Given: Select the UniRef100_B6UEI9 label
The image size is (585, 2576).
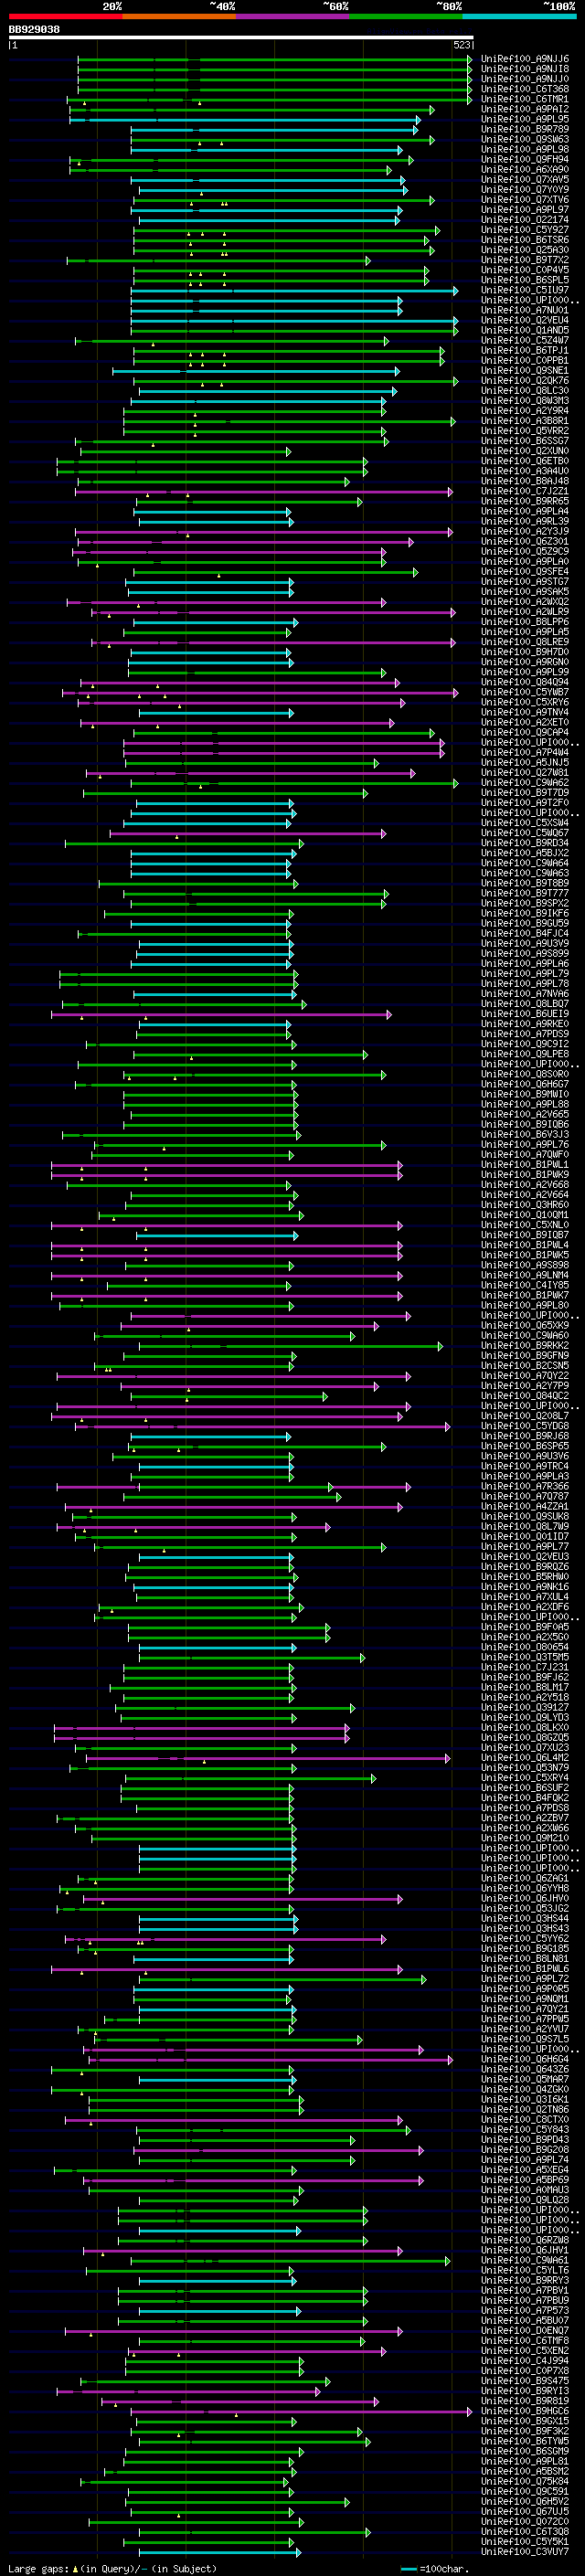Looking at the screenshot, I should tap(525, 1014).
